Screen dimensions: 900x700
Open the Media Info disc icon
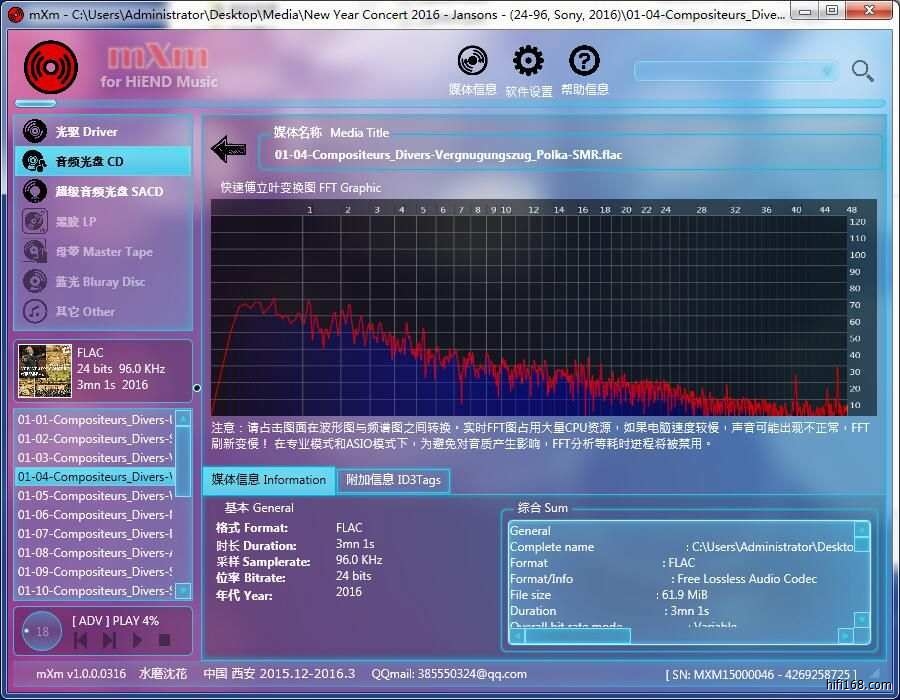coord(472,62)
